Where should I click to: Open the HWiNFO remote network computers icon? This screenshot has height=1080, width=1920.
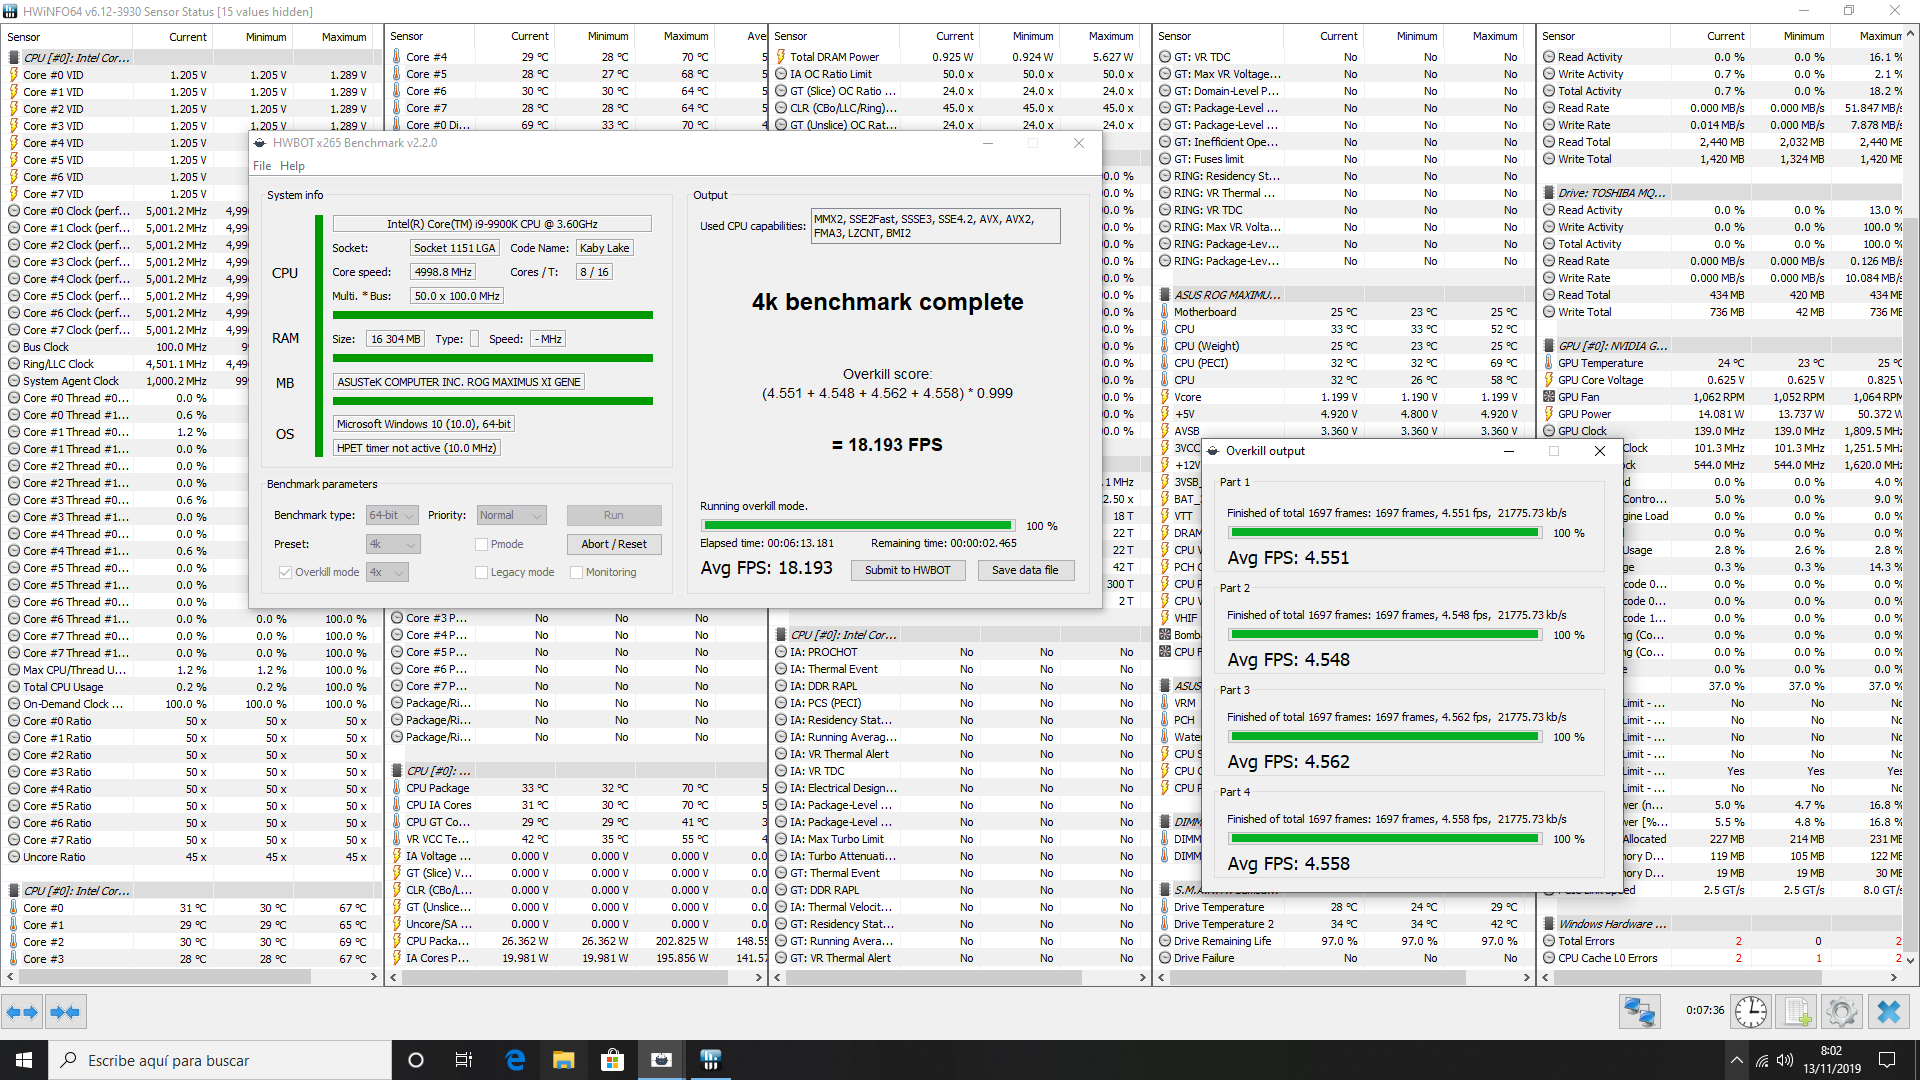point(1640,1012)
